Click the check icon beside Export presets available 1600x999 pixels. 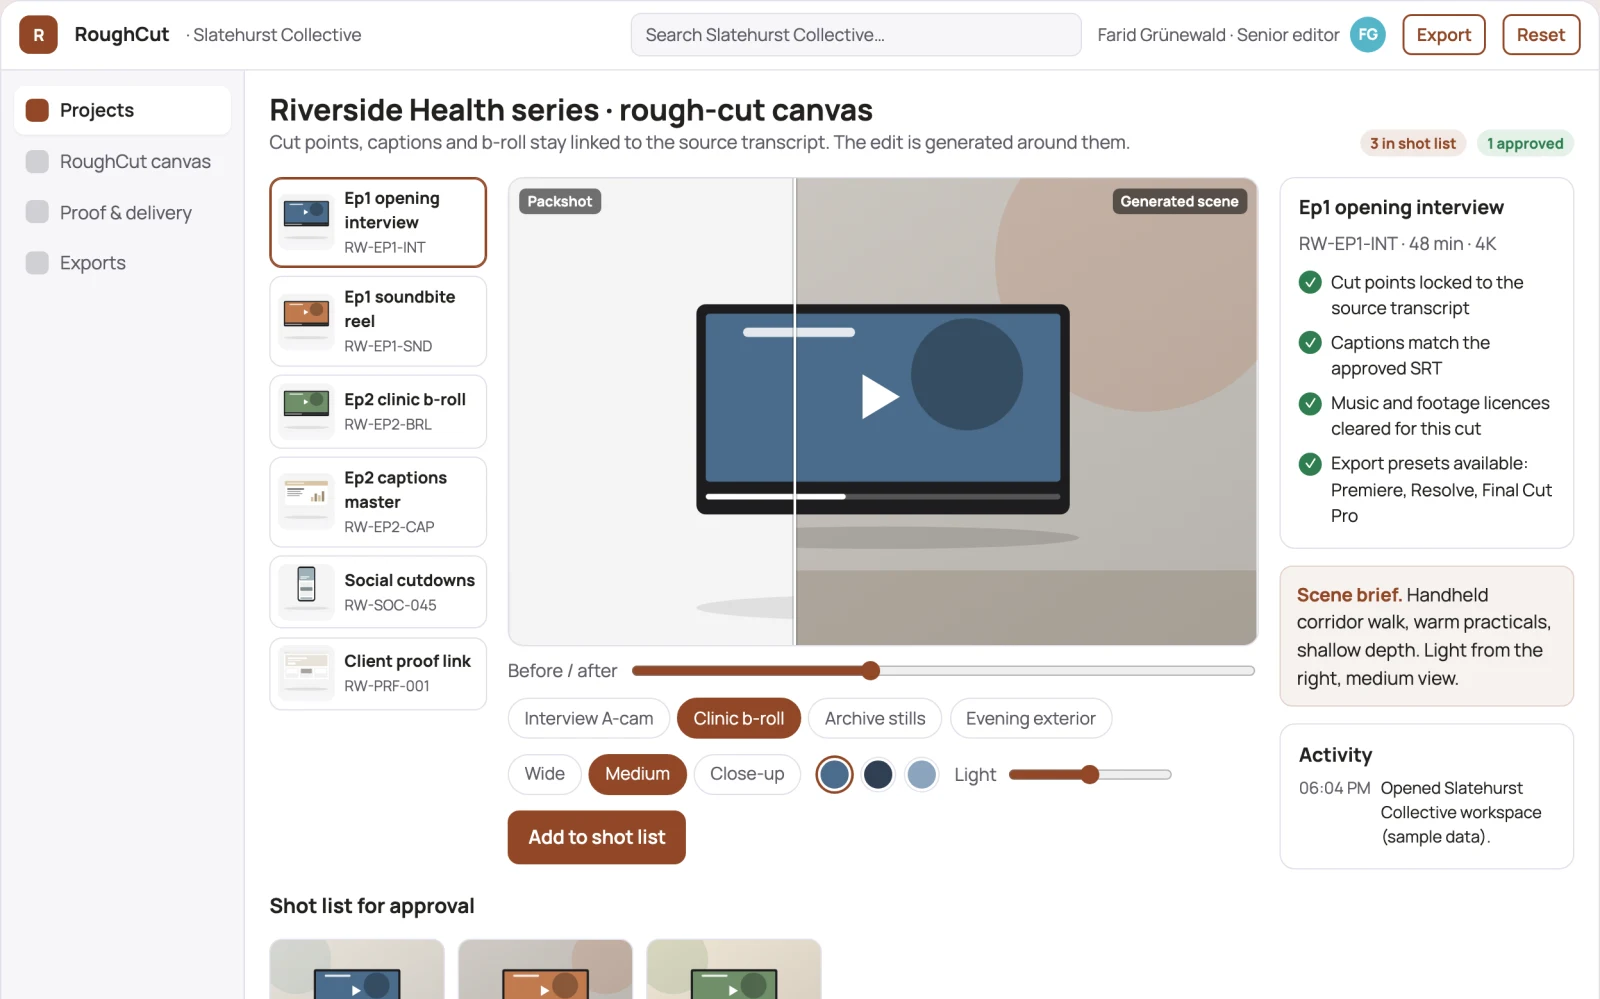point(1310,463)
